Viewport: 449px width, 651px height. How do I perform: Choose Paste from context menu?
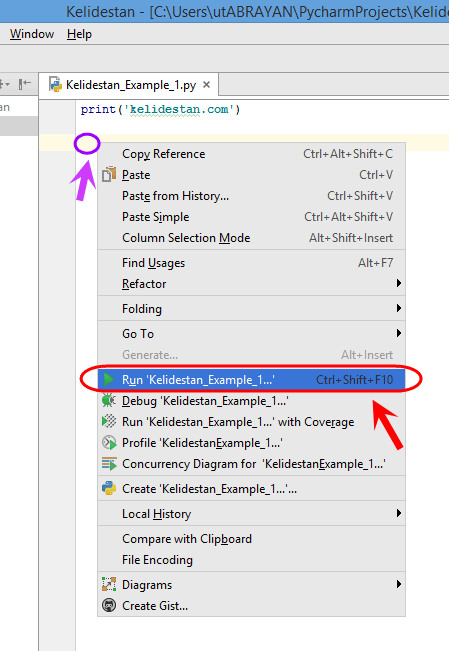(x=251, y=175)
